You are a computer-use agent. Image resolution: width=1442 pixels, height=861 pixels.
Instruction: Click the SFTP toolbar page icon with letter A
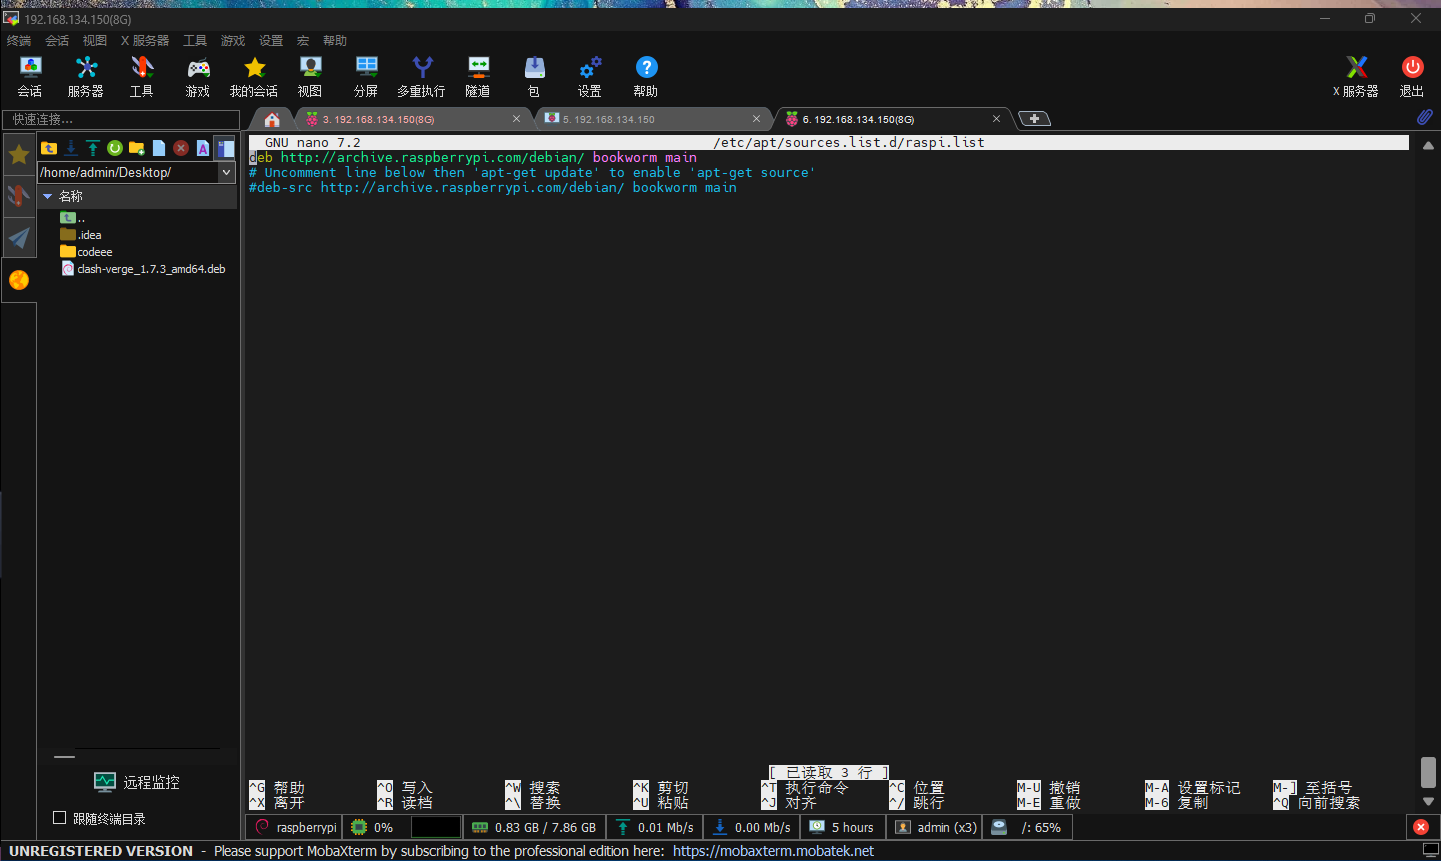[203, 148]
